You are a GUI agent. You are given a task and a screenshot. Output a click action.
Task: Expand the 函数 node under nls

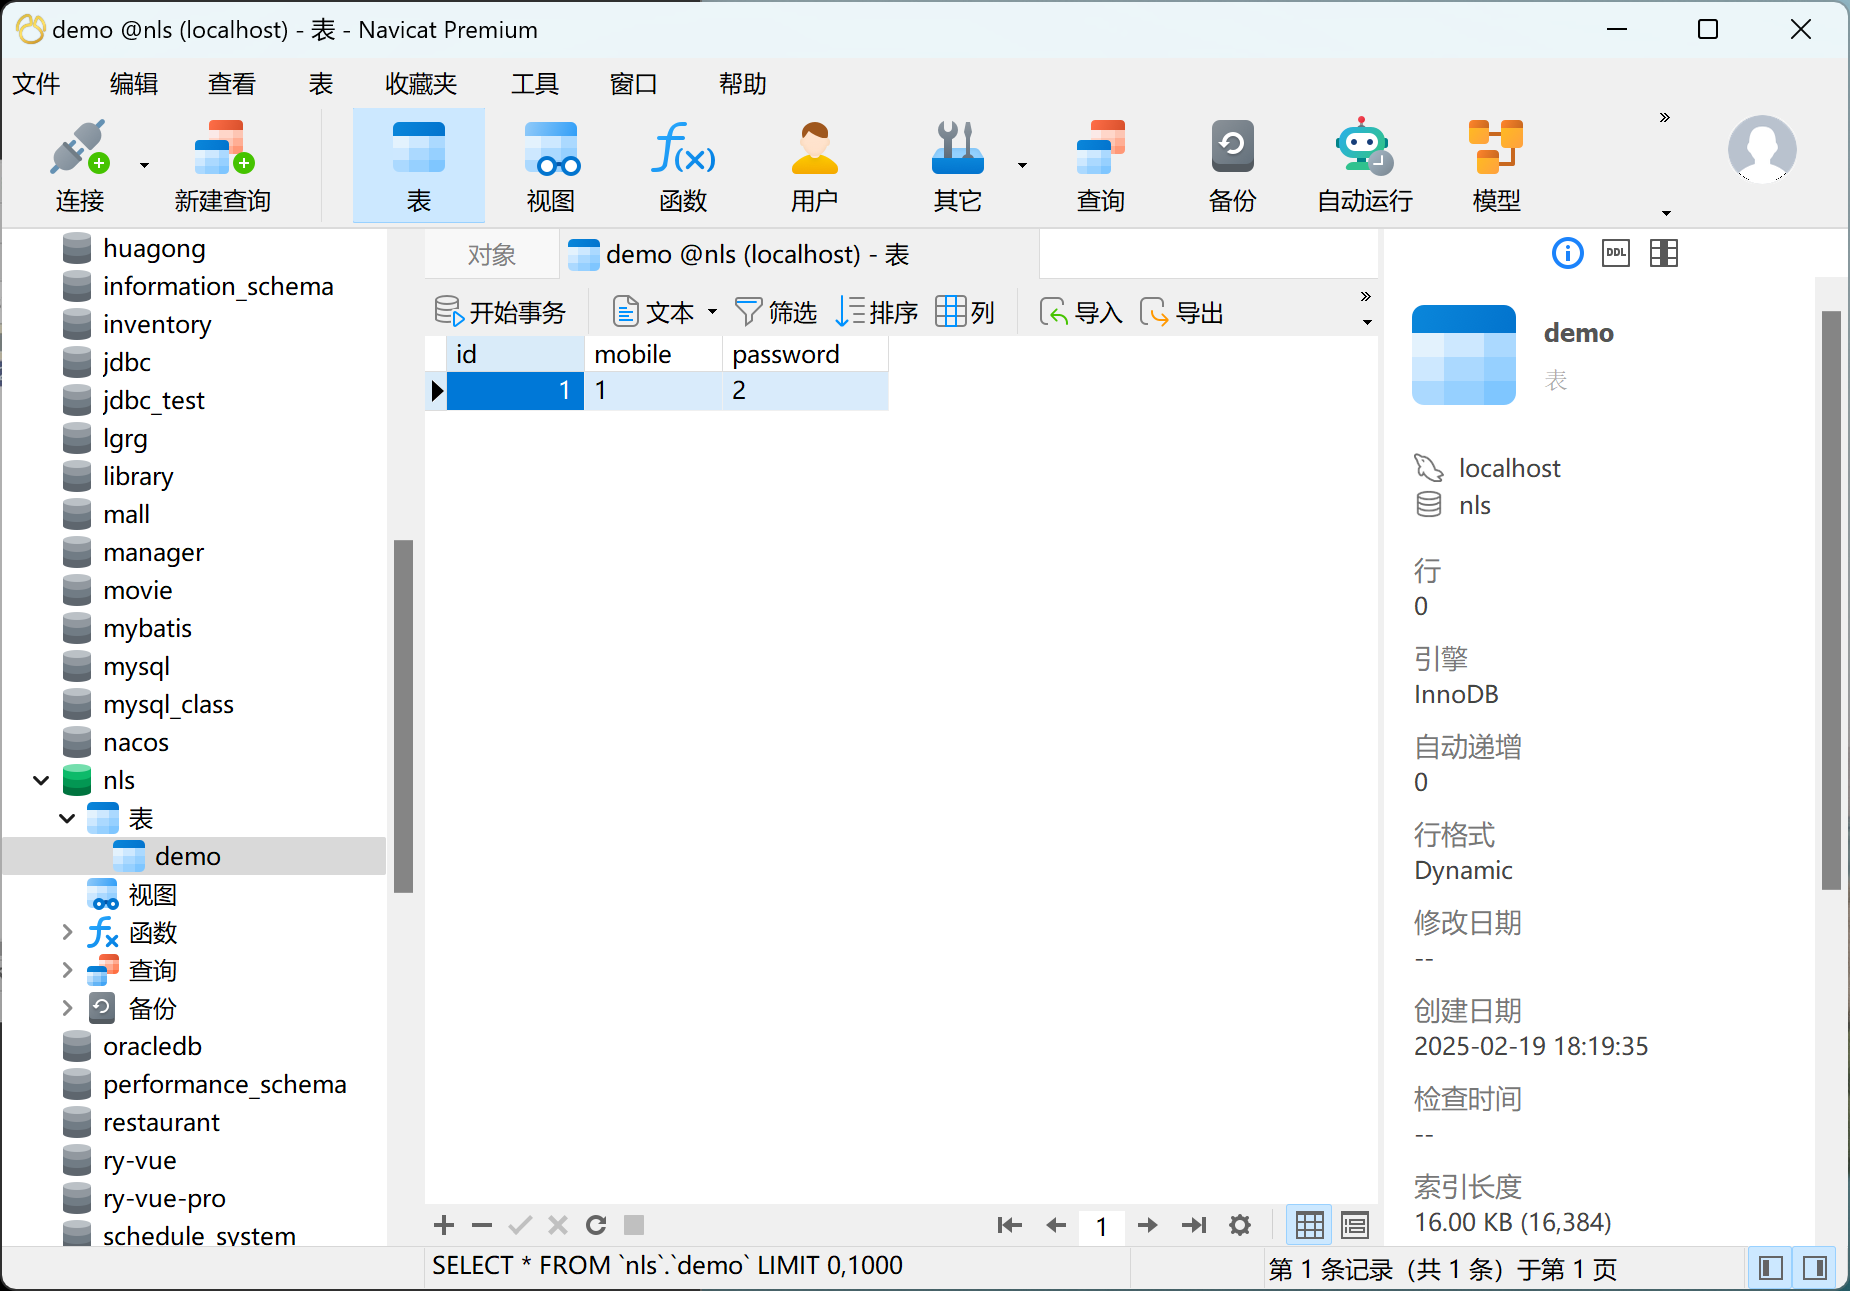67,932
